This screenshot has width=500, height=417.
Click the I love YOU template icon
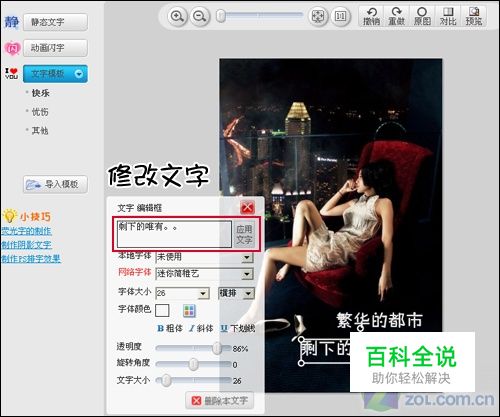[11, 73]
